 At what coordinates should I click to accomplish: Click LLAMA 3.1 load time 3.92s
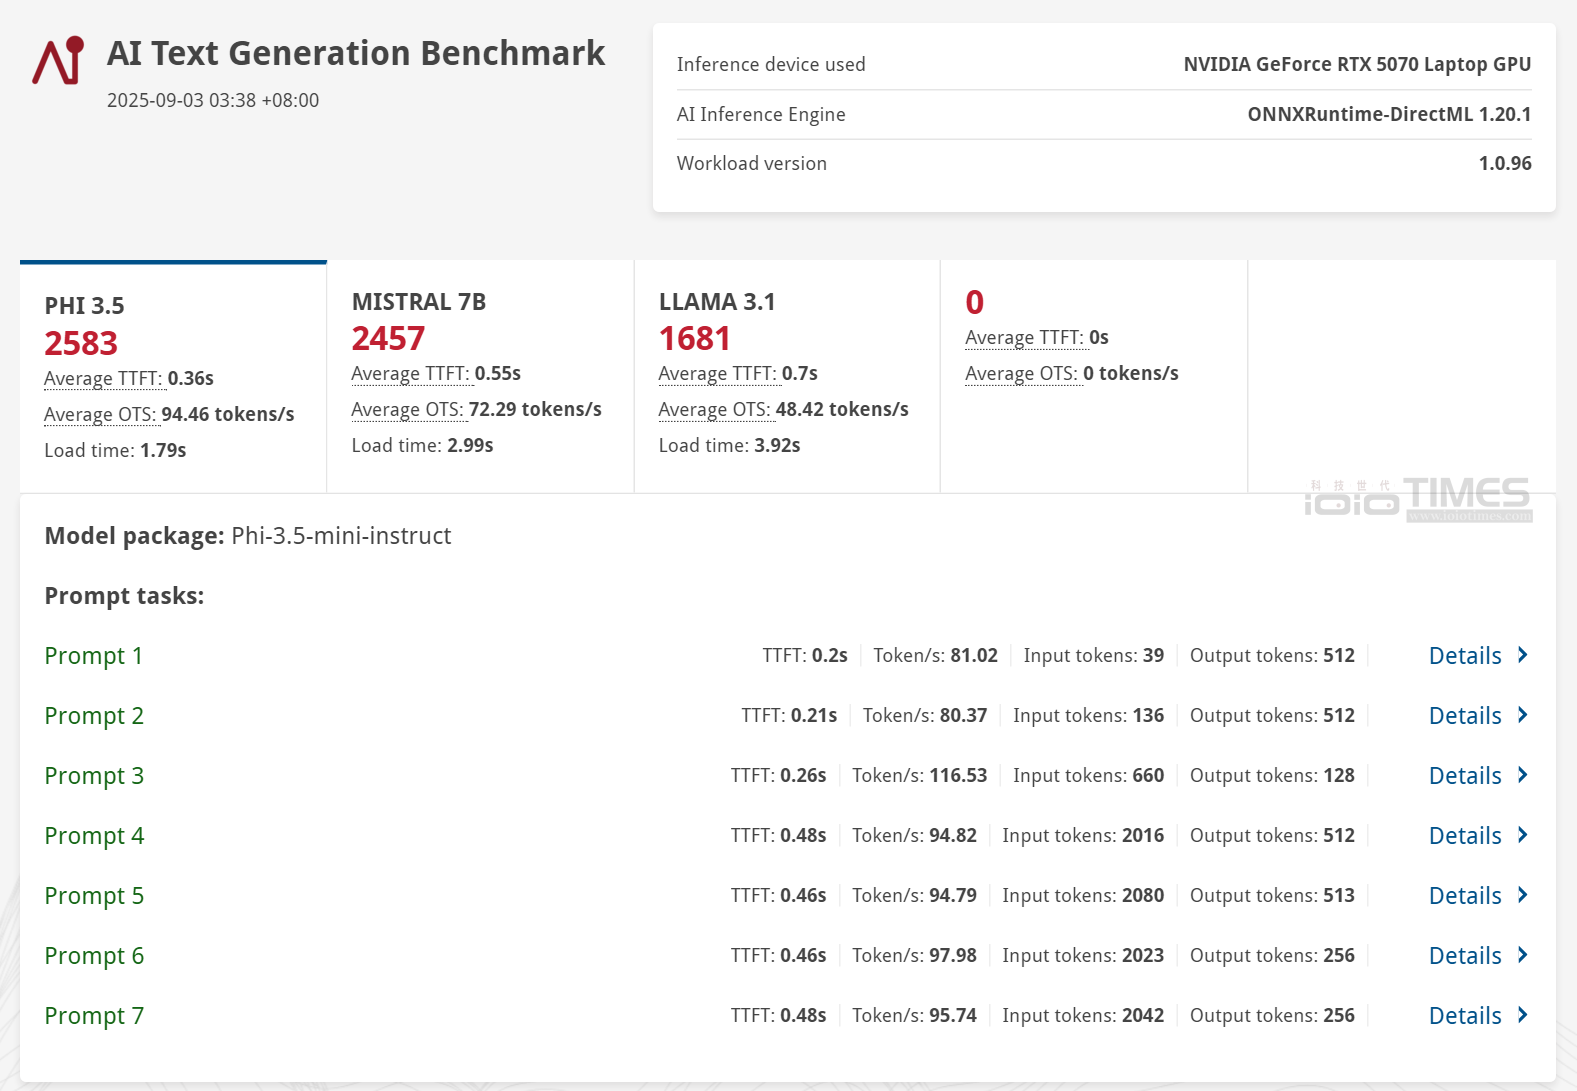point(729,446)
